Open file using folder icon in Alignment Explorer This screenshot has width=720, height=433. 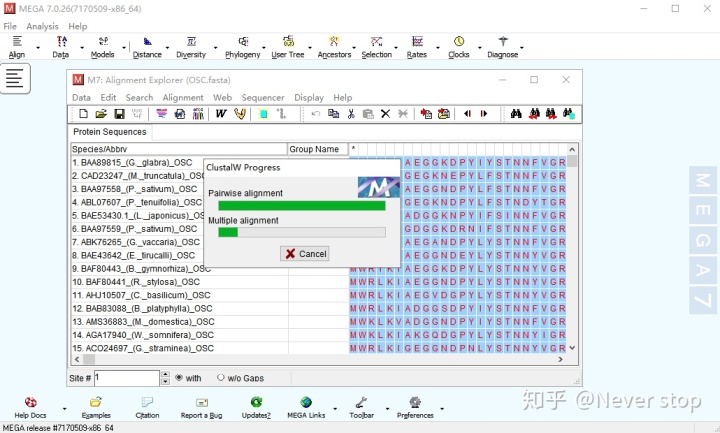(101, 113)
